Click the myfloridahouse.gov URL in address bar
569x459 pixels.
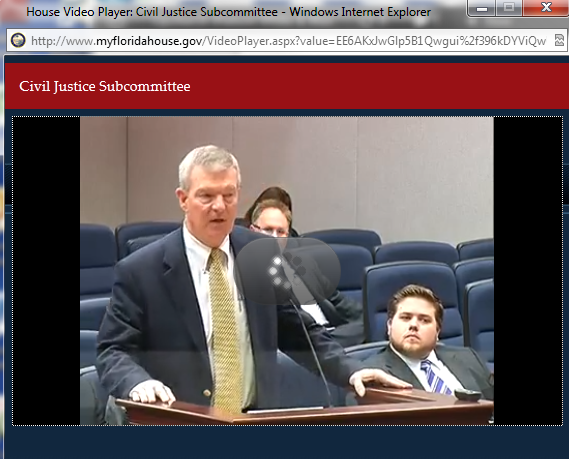point(288,41)
